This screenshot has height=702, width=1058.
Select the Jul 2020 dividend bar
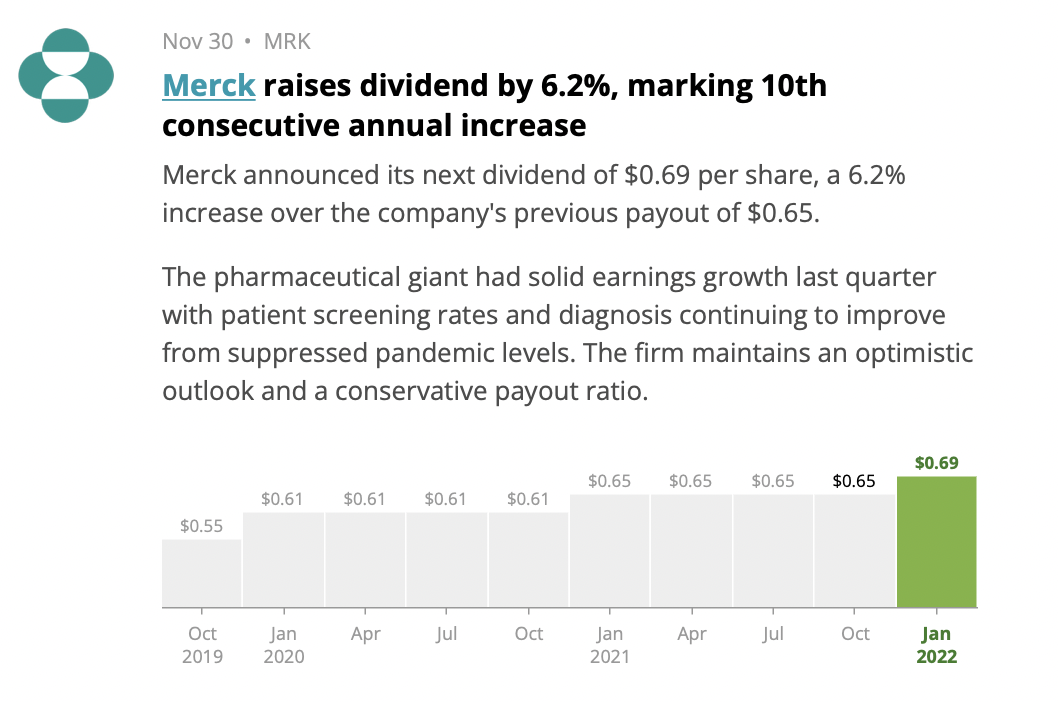[x=447, y=560]
